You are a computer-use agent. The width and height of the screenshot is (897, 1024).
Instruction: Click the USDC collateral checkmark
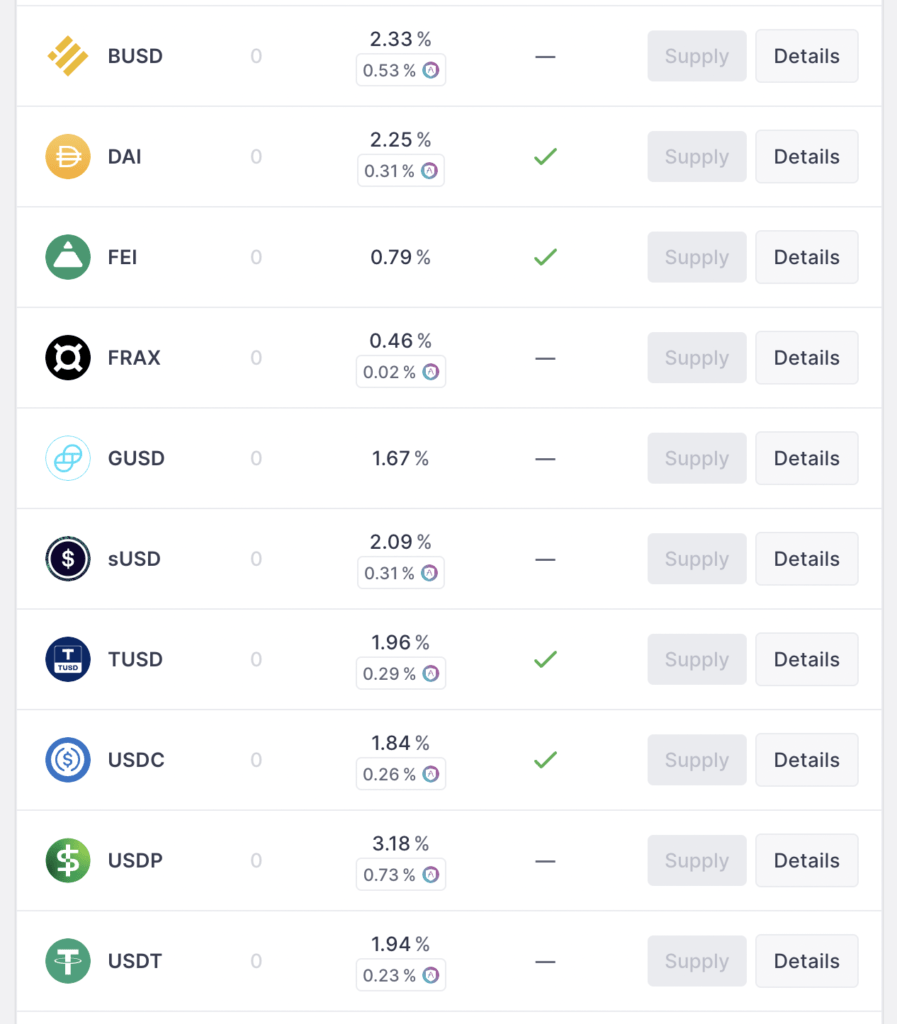tap(545, 760)
